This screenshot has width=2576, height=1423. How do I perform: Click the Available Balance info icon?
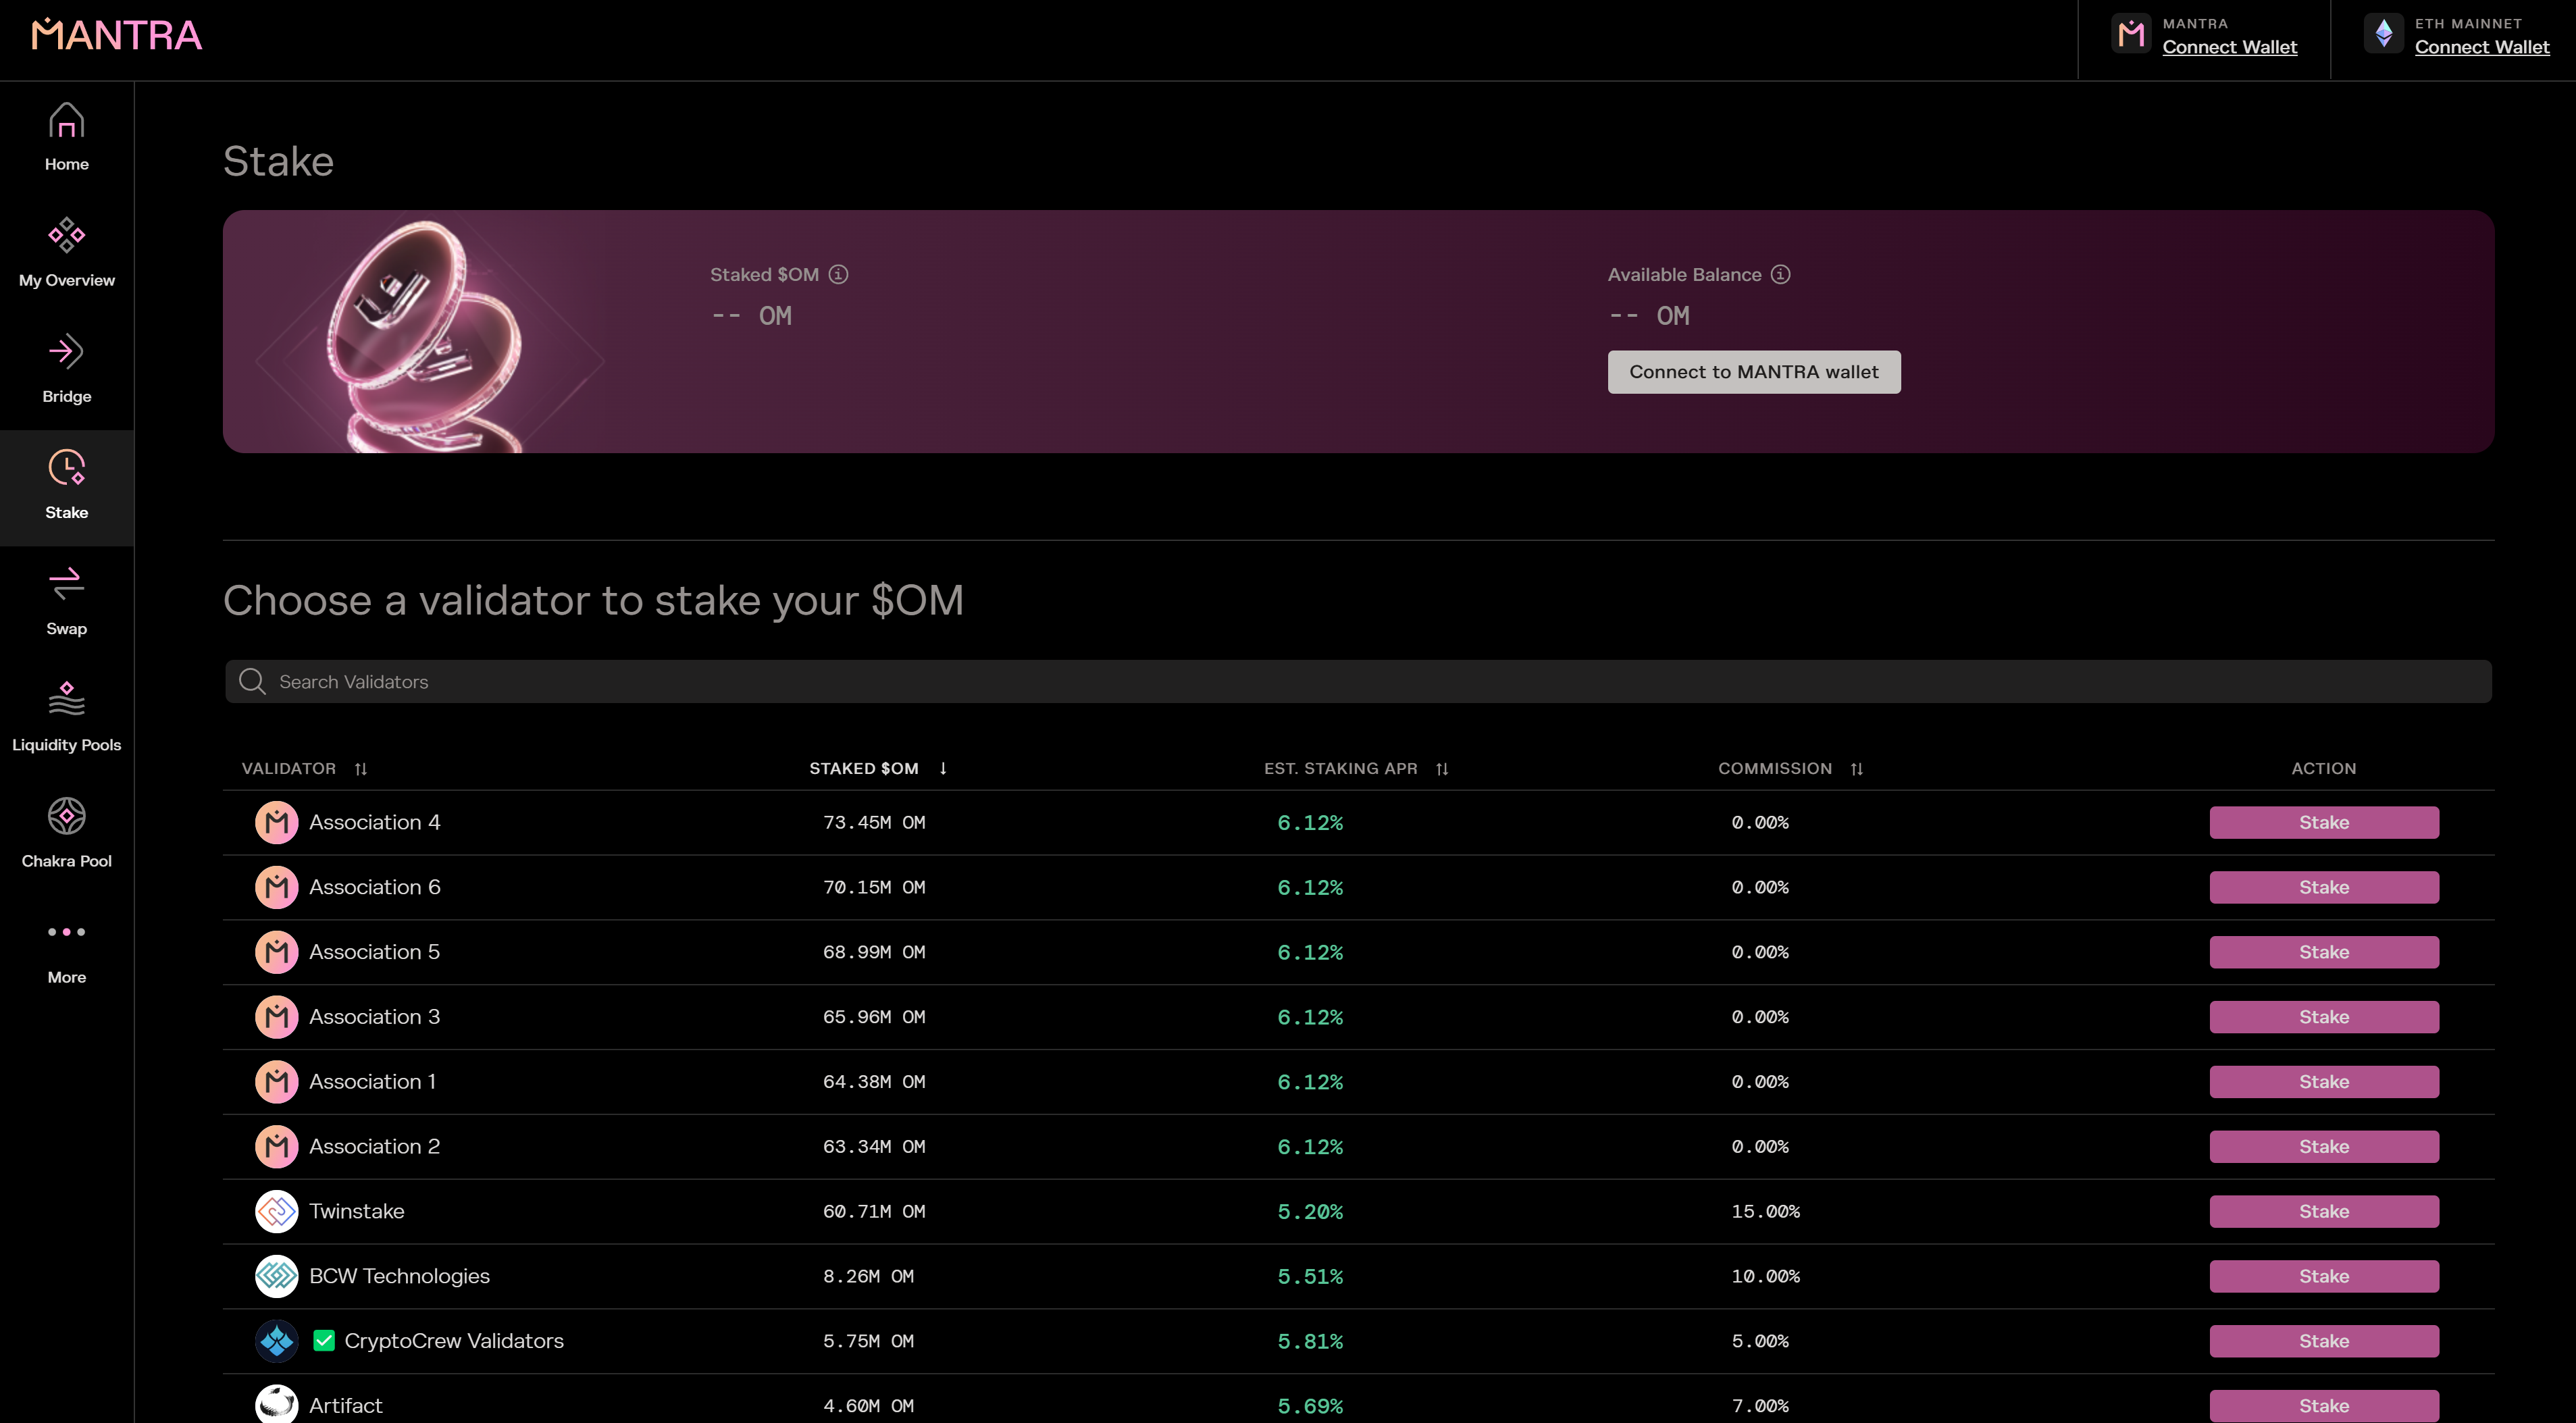pyautogui.click(x=1780, y=274)
